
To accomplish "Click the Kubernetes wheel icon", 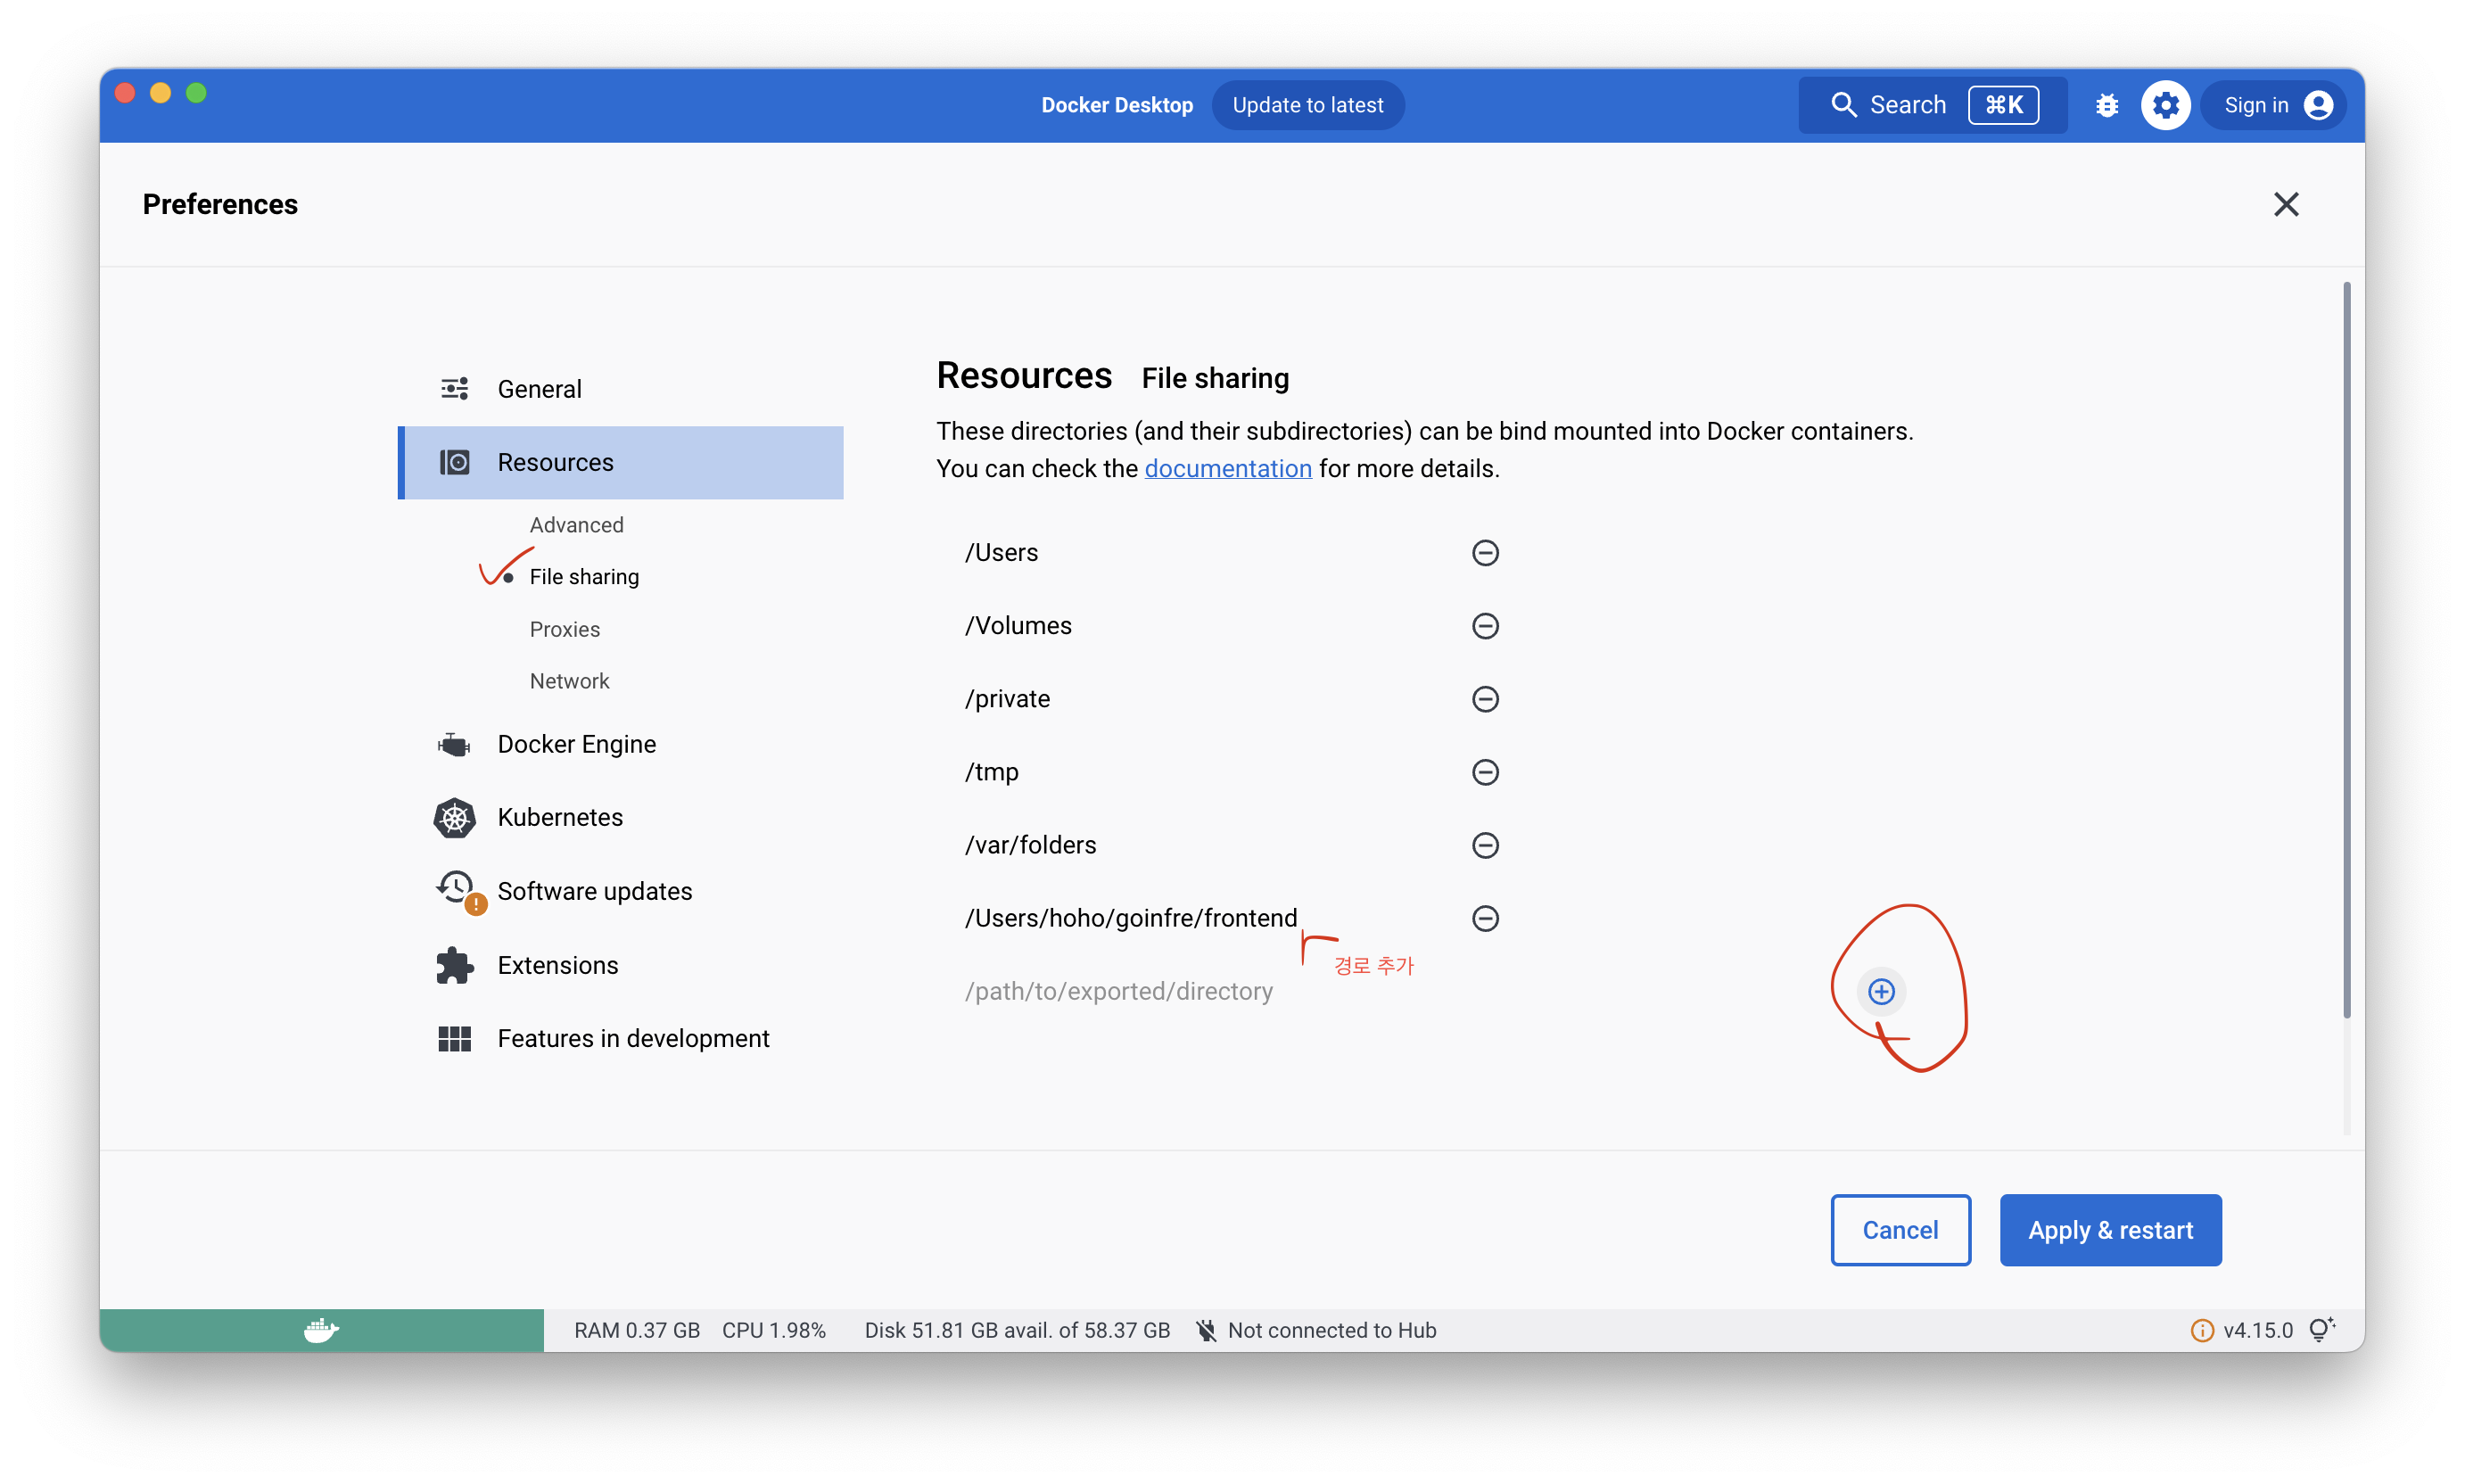I will click(454, 818).
